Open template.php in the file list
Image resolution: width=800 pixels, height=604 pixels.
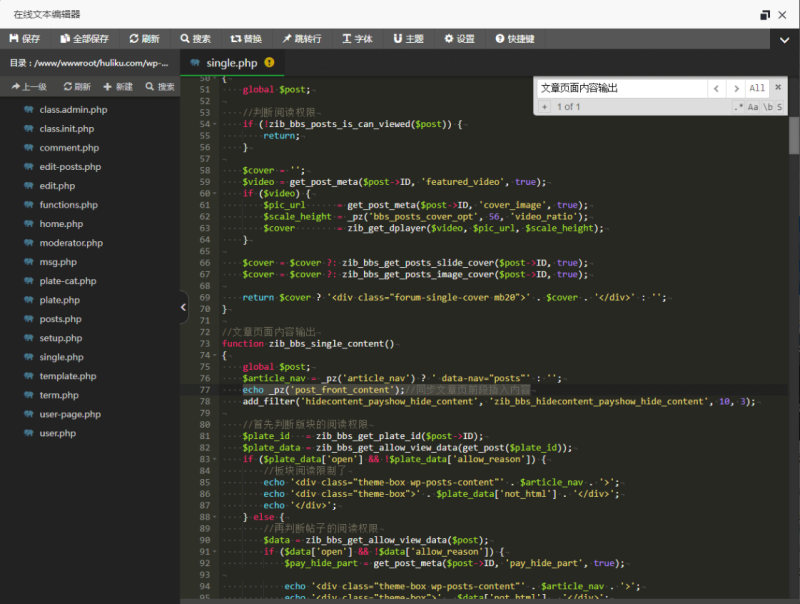coord(68,376)
